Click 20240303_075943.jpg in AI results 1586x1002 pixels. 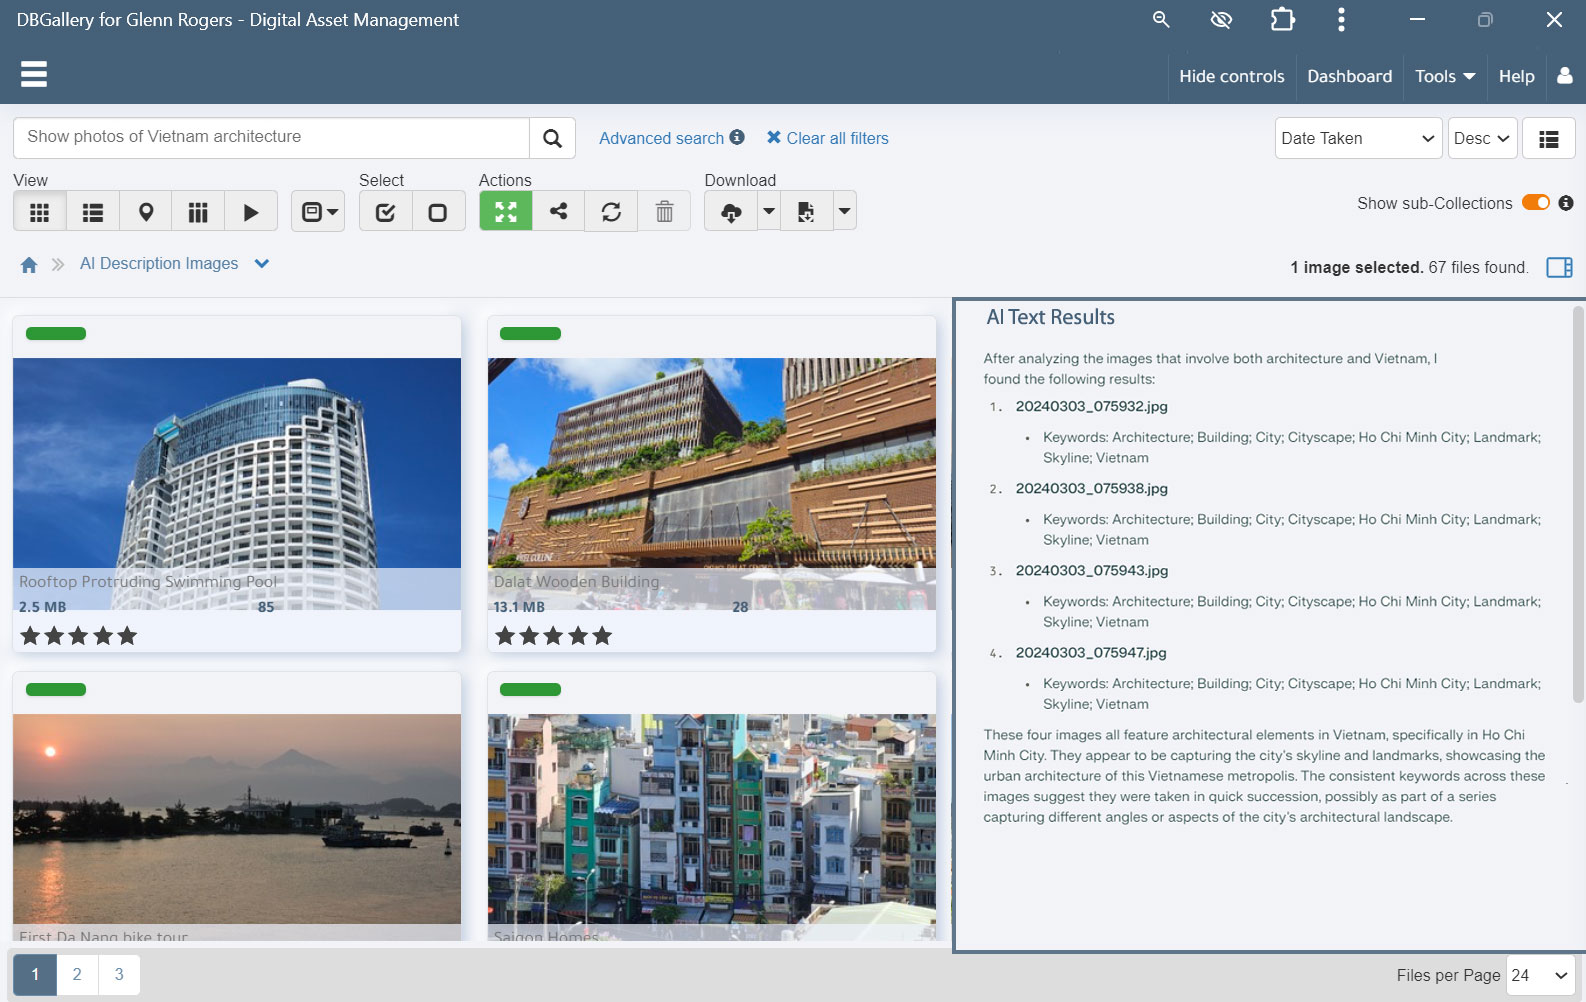click(1091, 570)
